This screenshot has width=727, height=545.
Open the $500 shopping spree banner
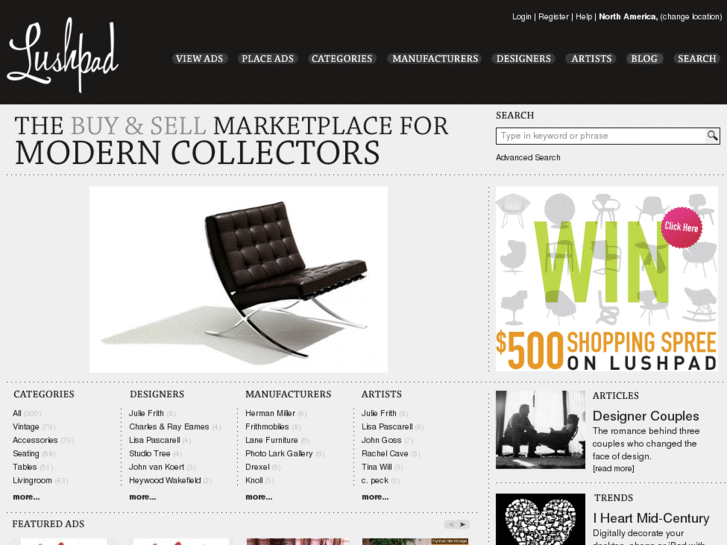point(606,279)
